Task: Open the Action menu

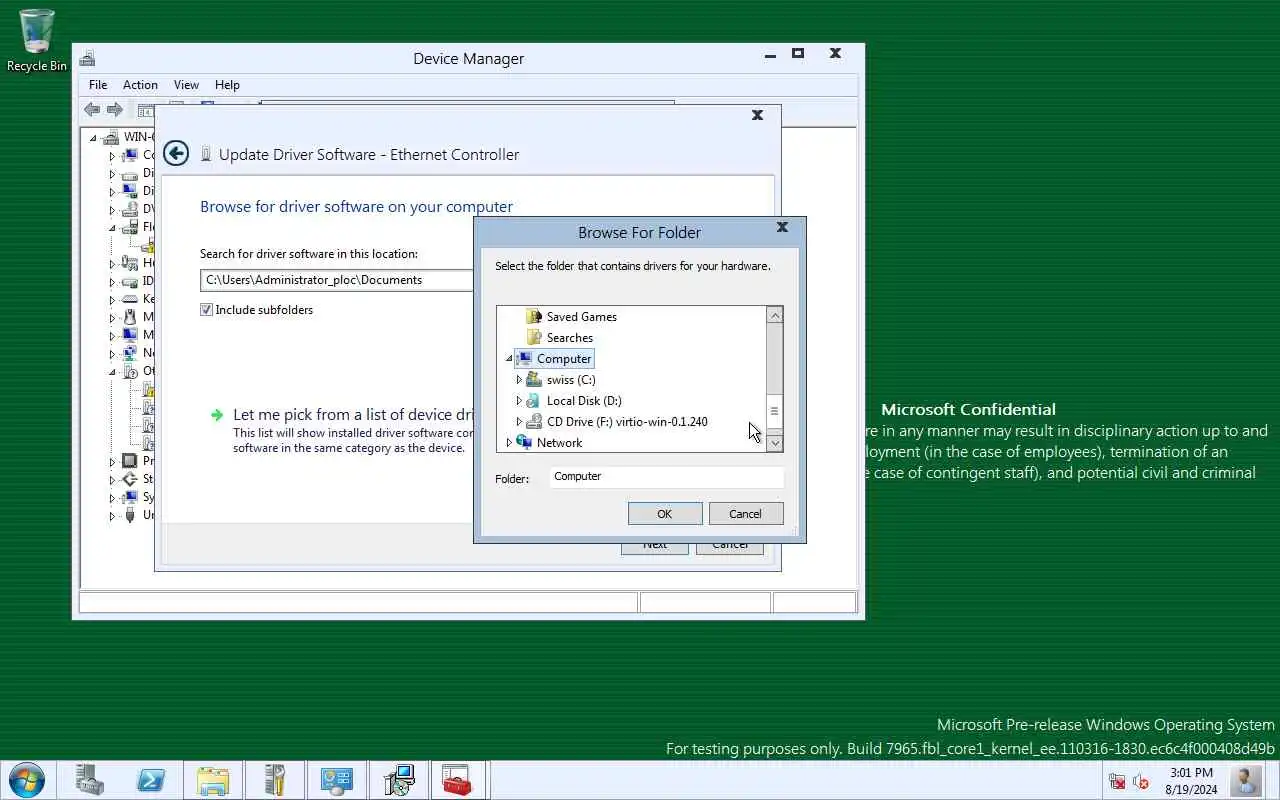Action: [140, 85]
